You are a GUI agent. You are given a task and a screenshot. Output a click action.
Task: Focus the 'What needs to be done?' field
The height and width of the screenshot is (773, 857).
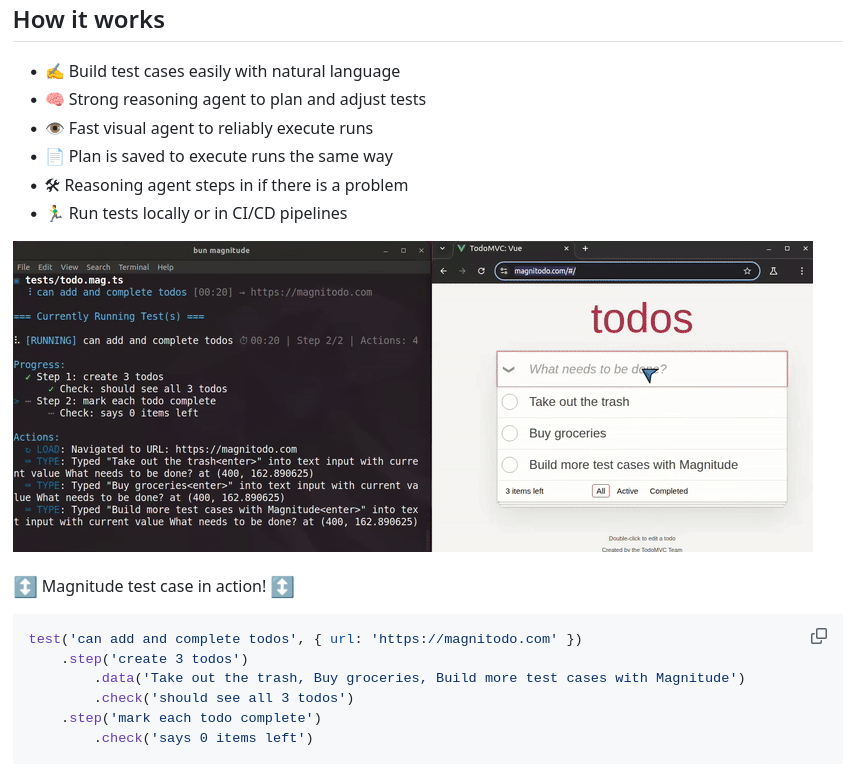click(x=642, y=370)
